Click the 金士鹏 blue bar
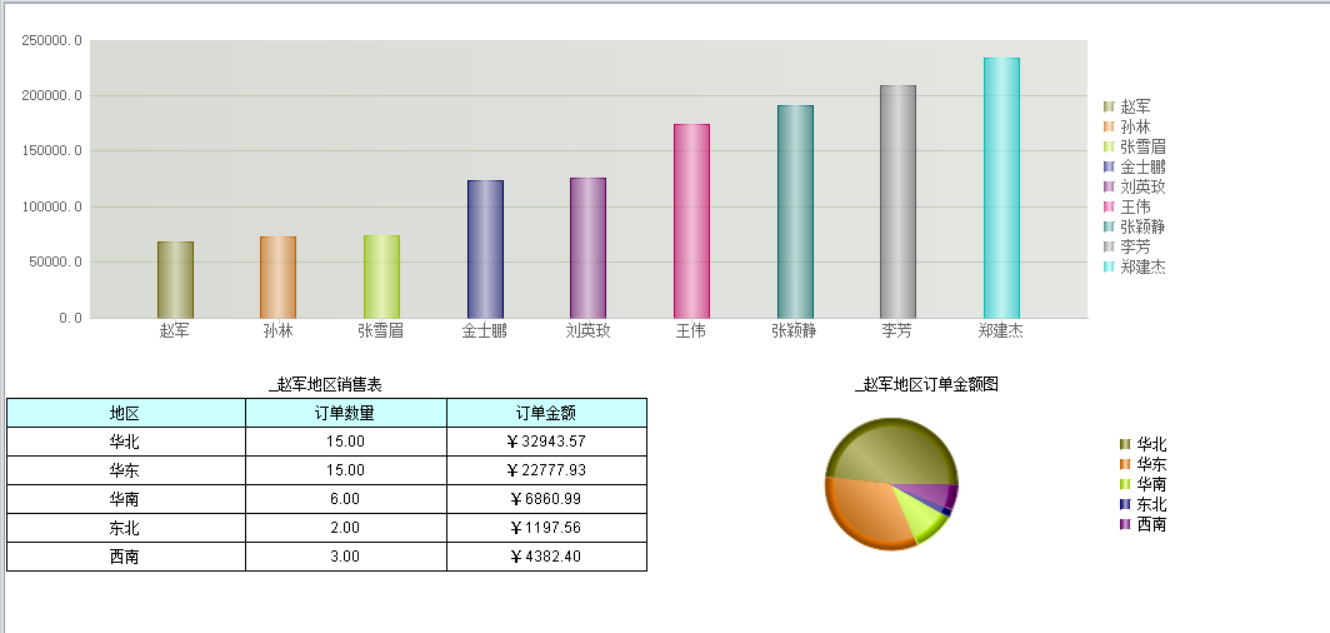 coord(485,250)
